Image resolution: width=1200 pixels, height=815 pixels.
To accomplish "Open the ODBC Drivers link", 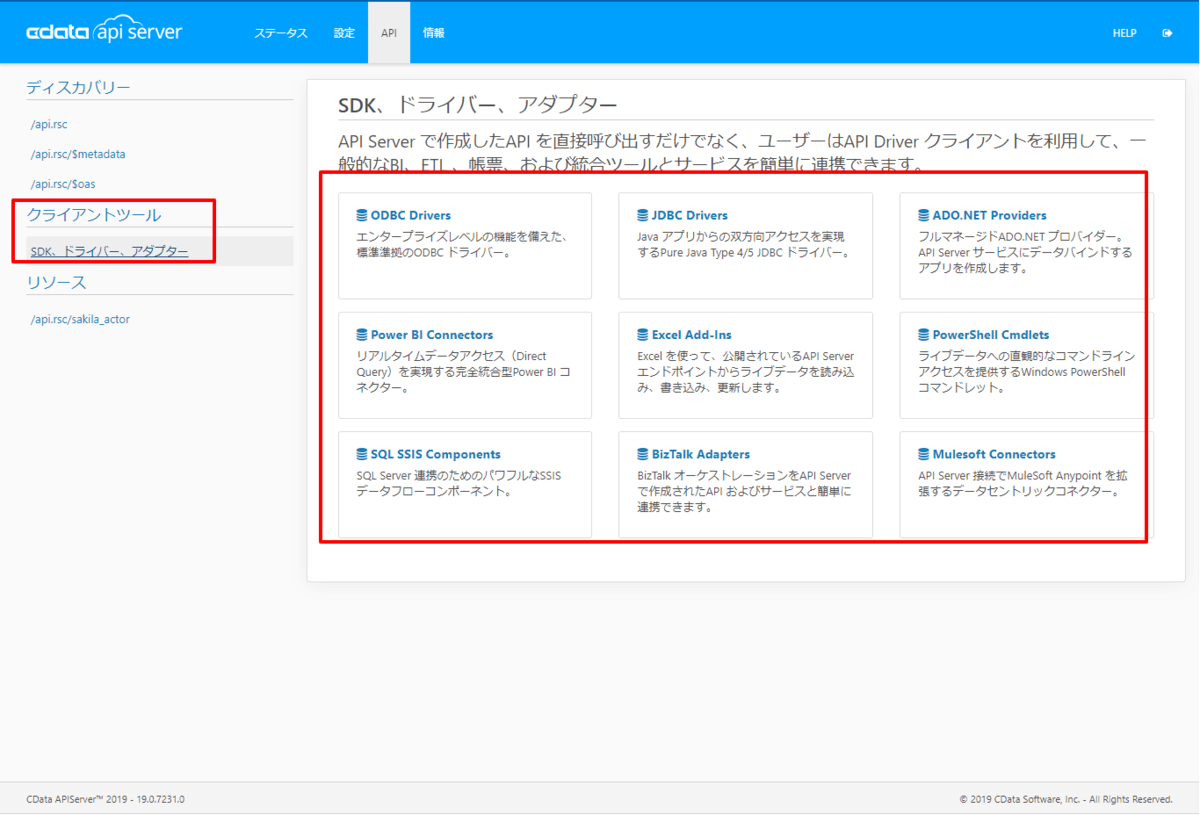I will pos(411,215).
